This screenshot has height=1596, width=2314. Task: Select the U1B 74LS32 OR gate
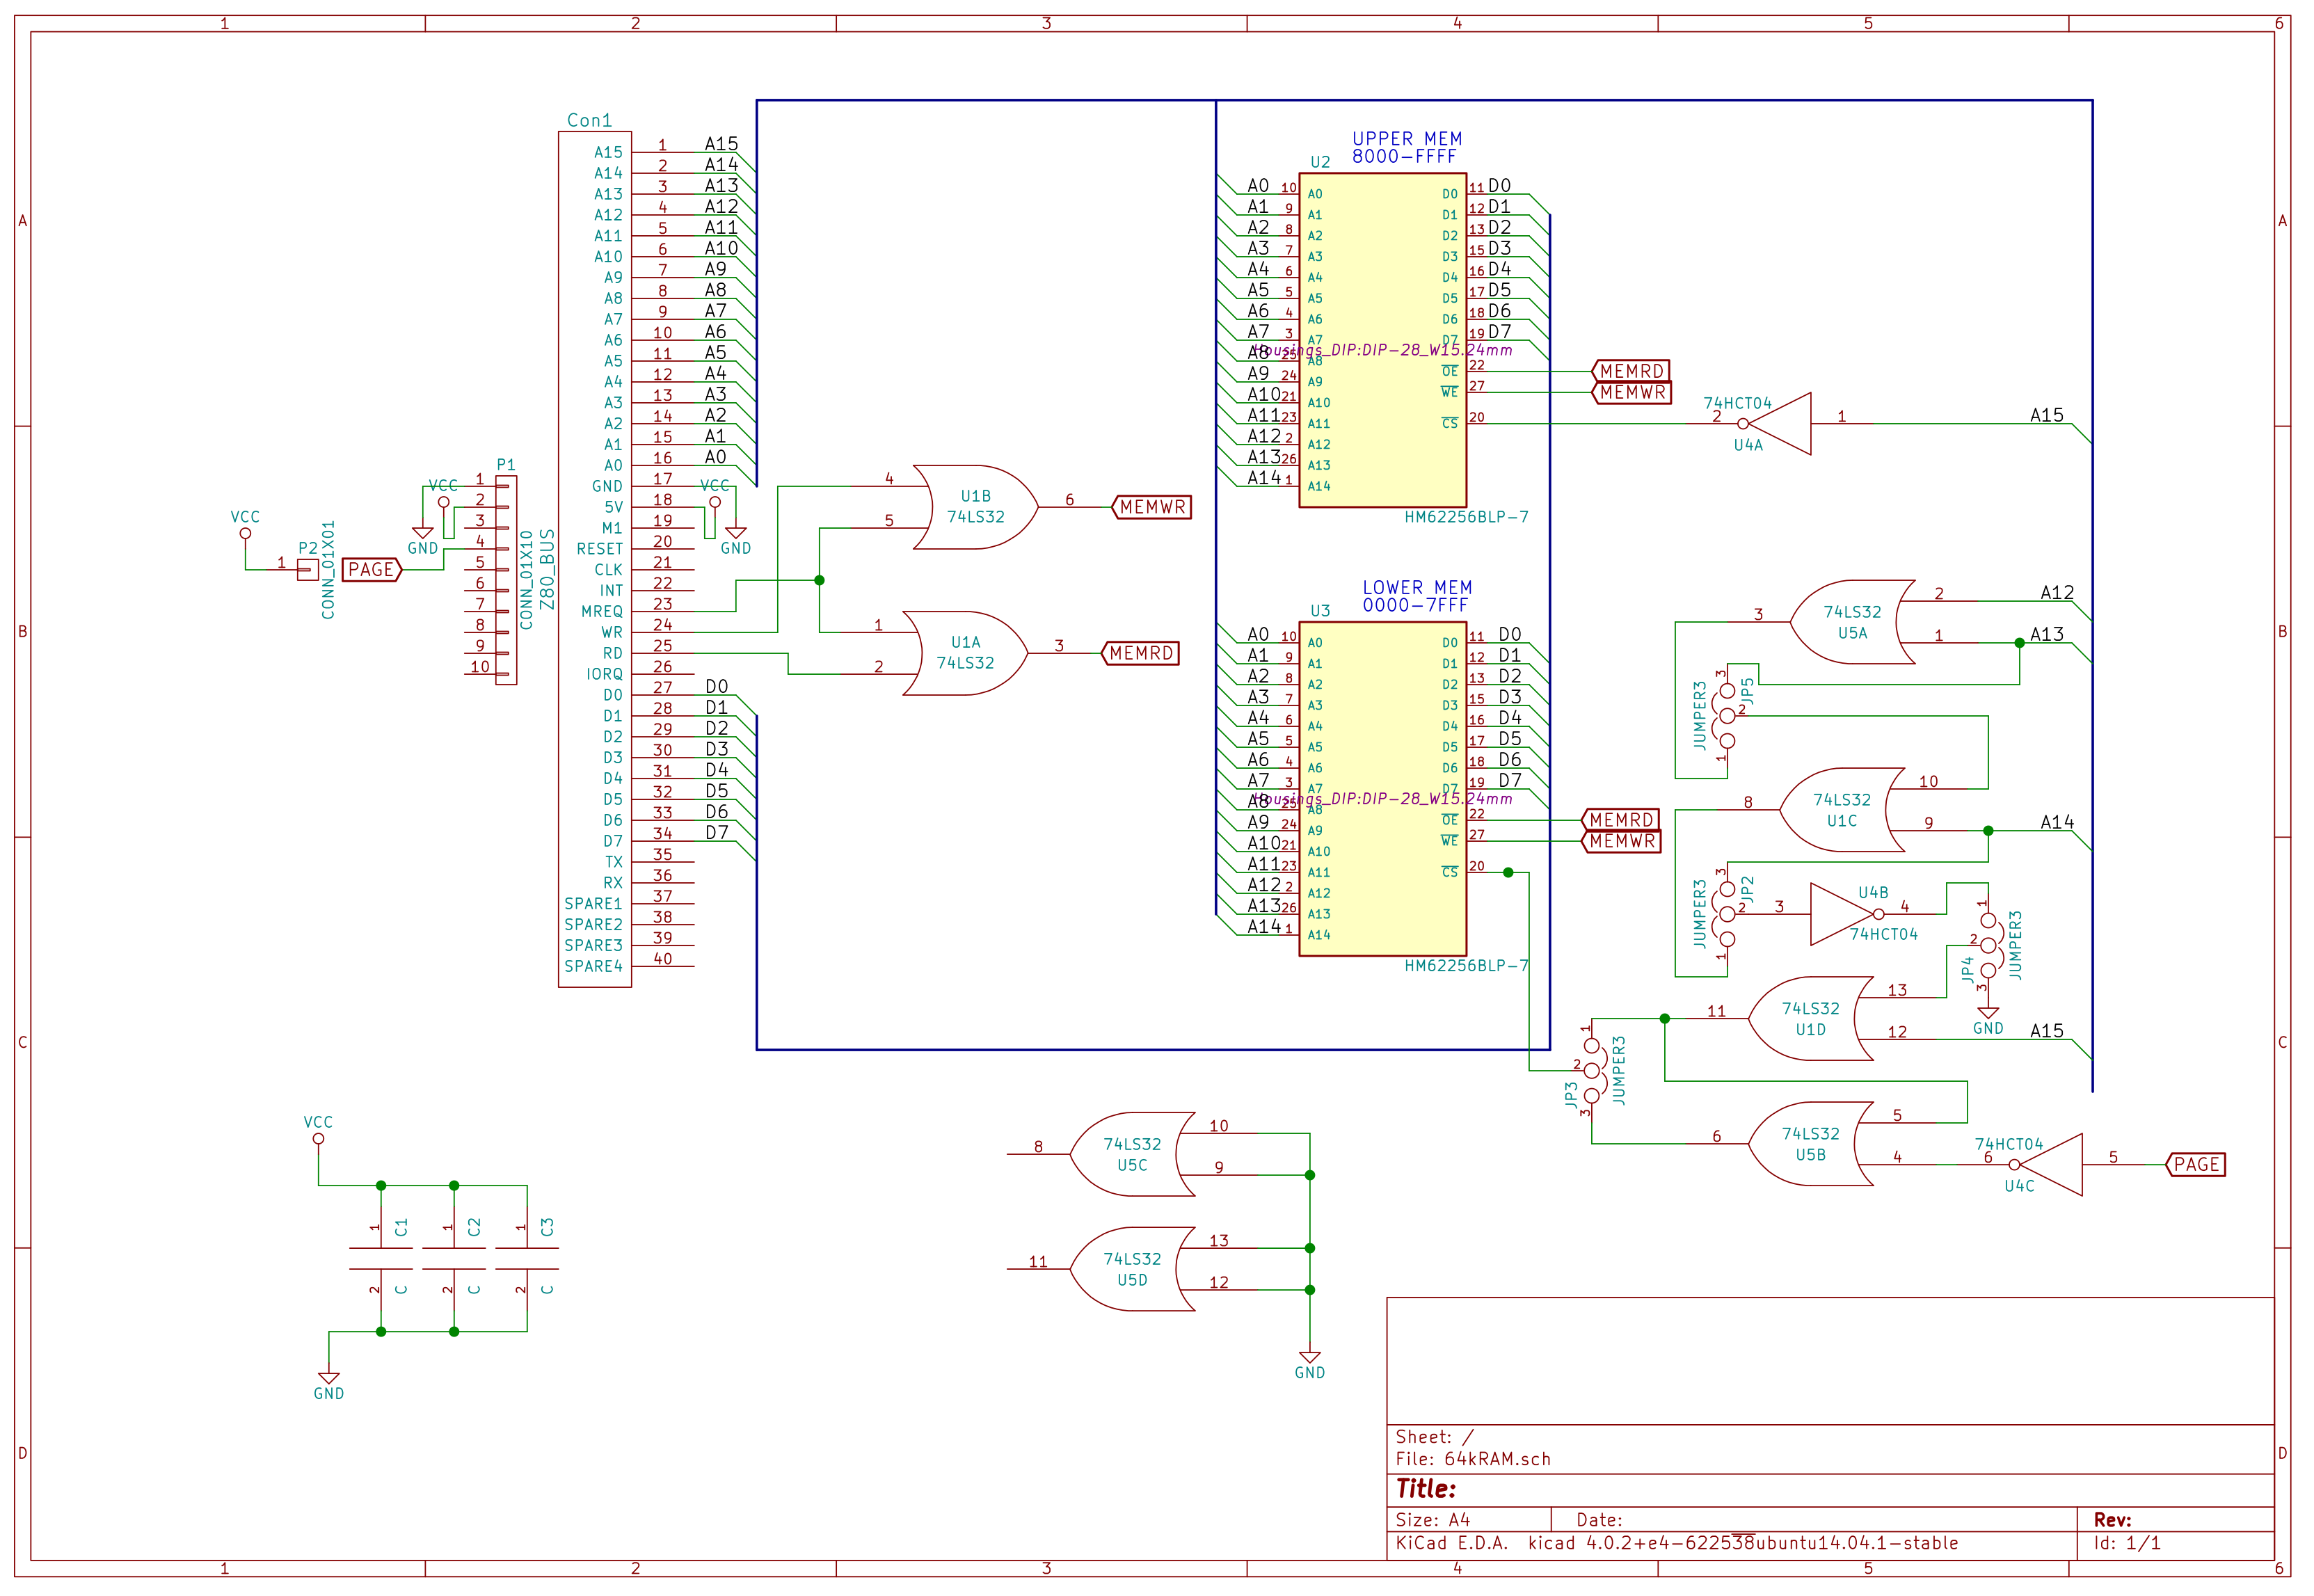[975, 507]
